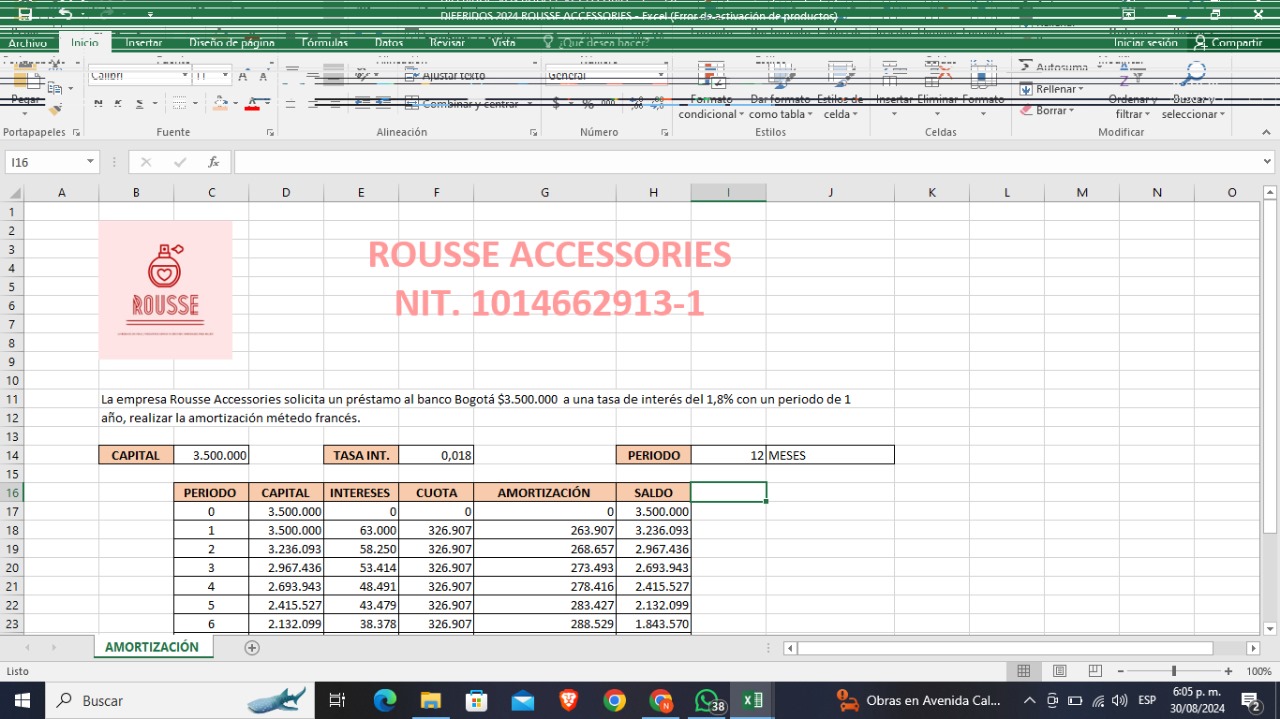Image resolution: width=1280 pixels, height=719 pixels.
Task: Select the AMORTIZACIÓN sheet tab
Action: pyautogui.click(x=152, y=647)
